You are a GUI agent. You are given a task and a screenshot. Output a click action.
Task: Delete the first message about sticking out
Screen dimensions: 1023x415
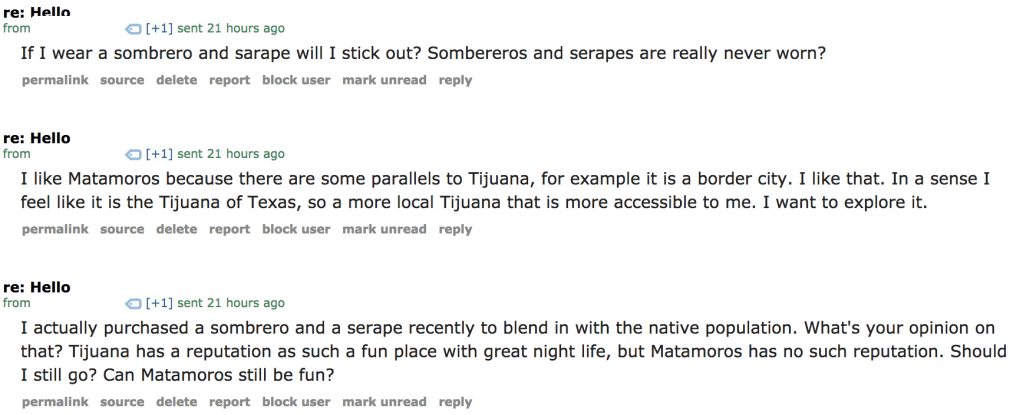[x=176, y=80]
